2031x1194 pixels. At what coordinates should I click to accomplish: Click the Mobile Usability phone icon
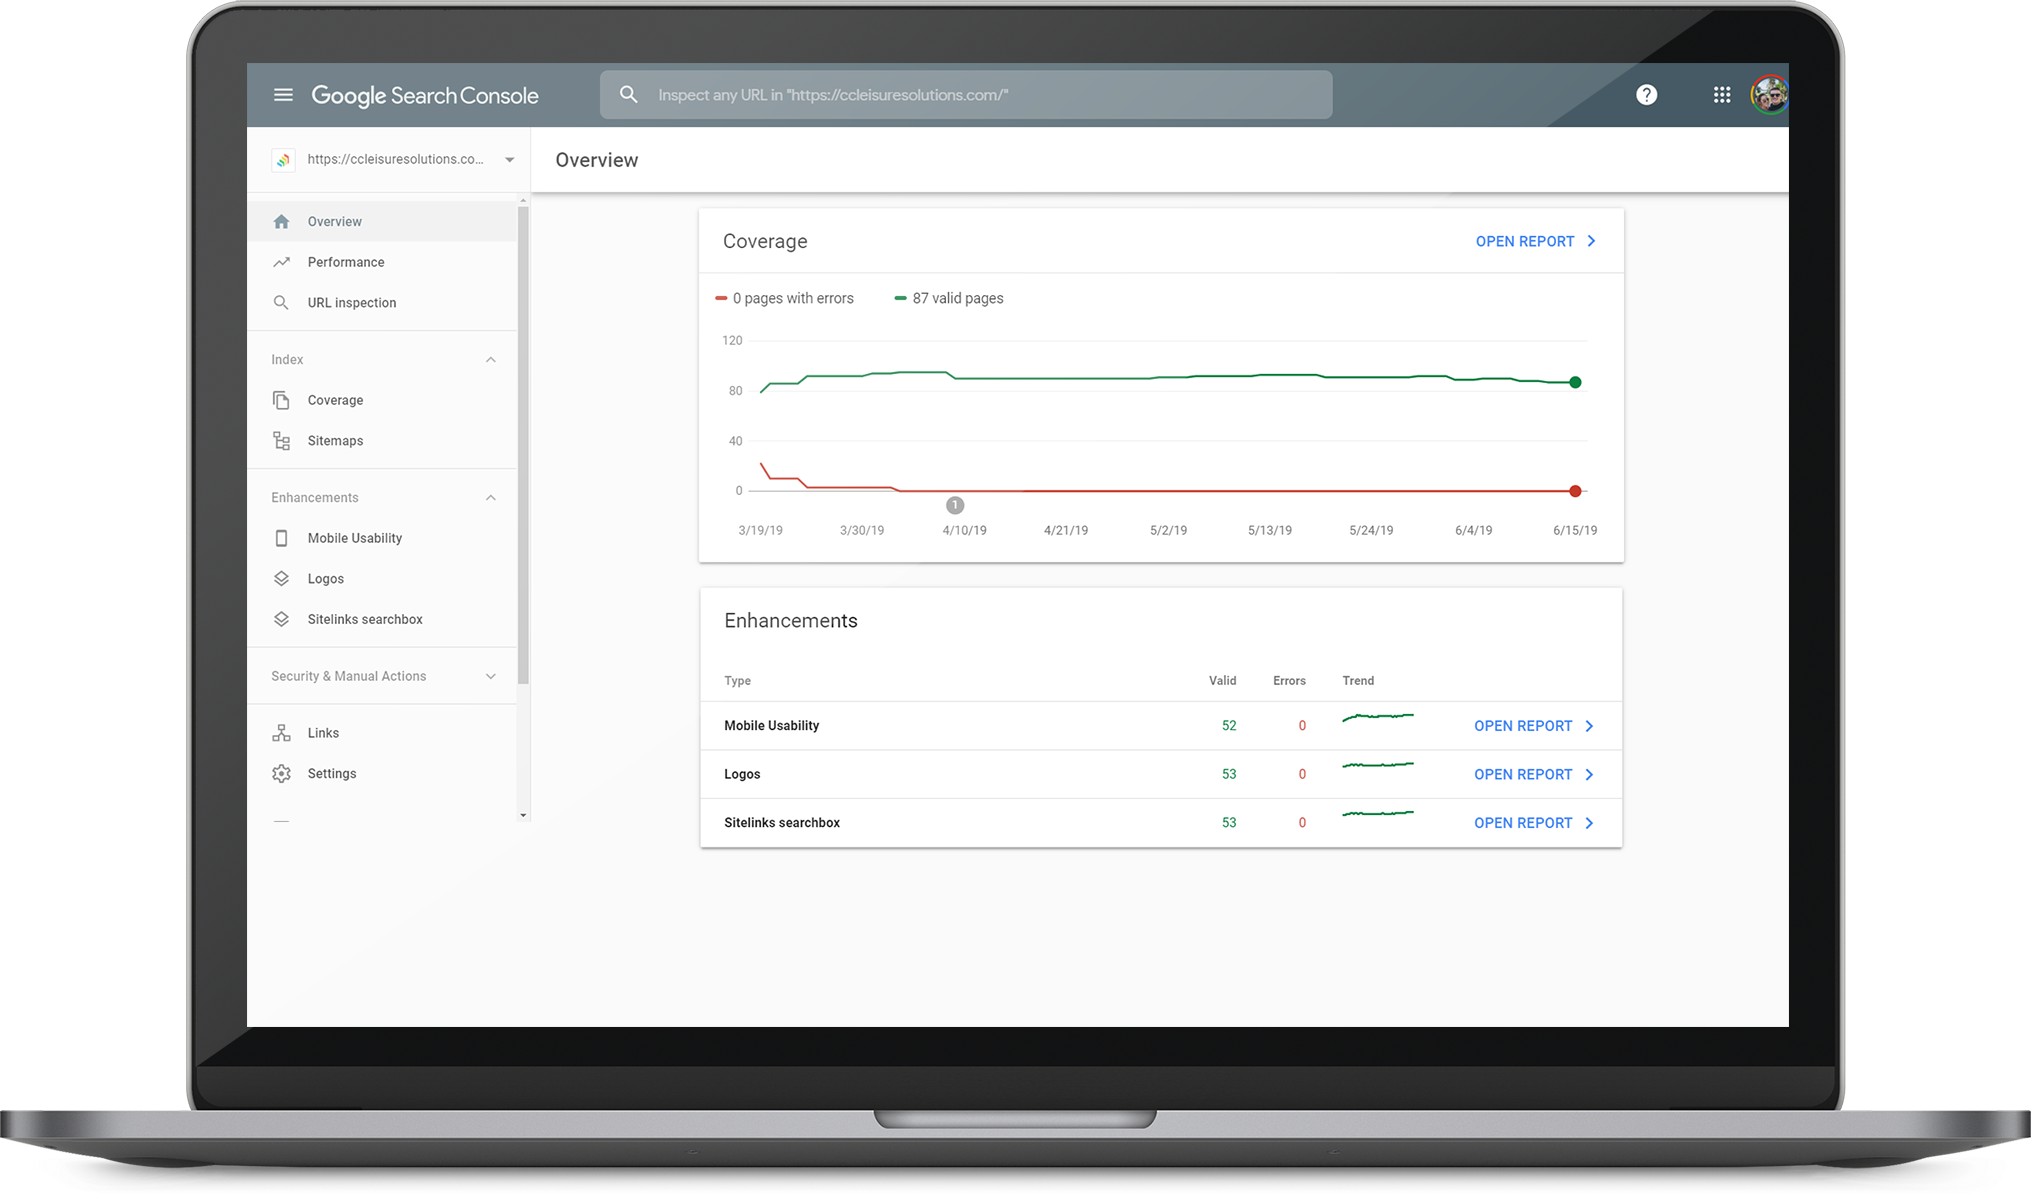tap(281, 538)
